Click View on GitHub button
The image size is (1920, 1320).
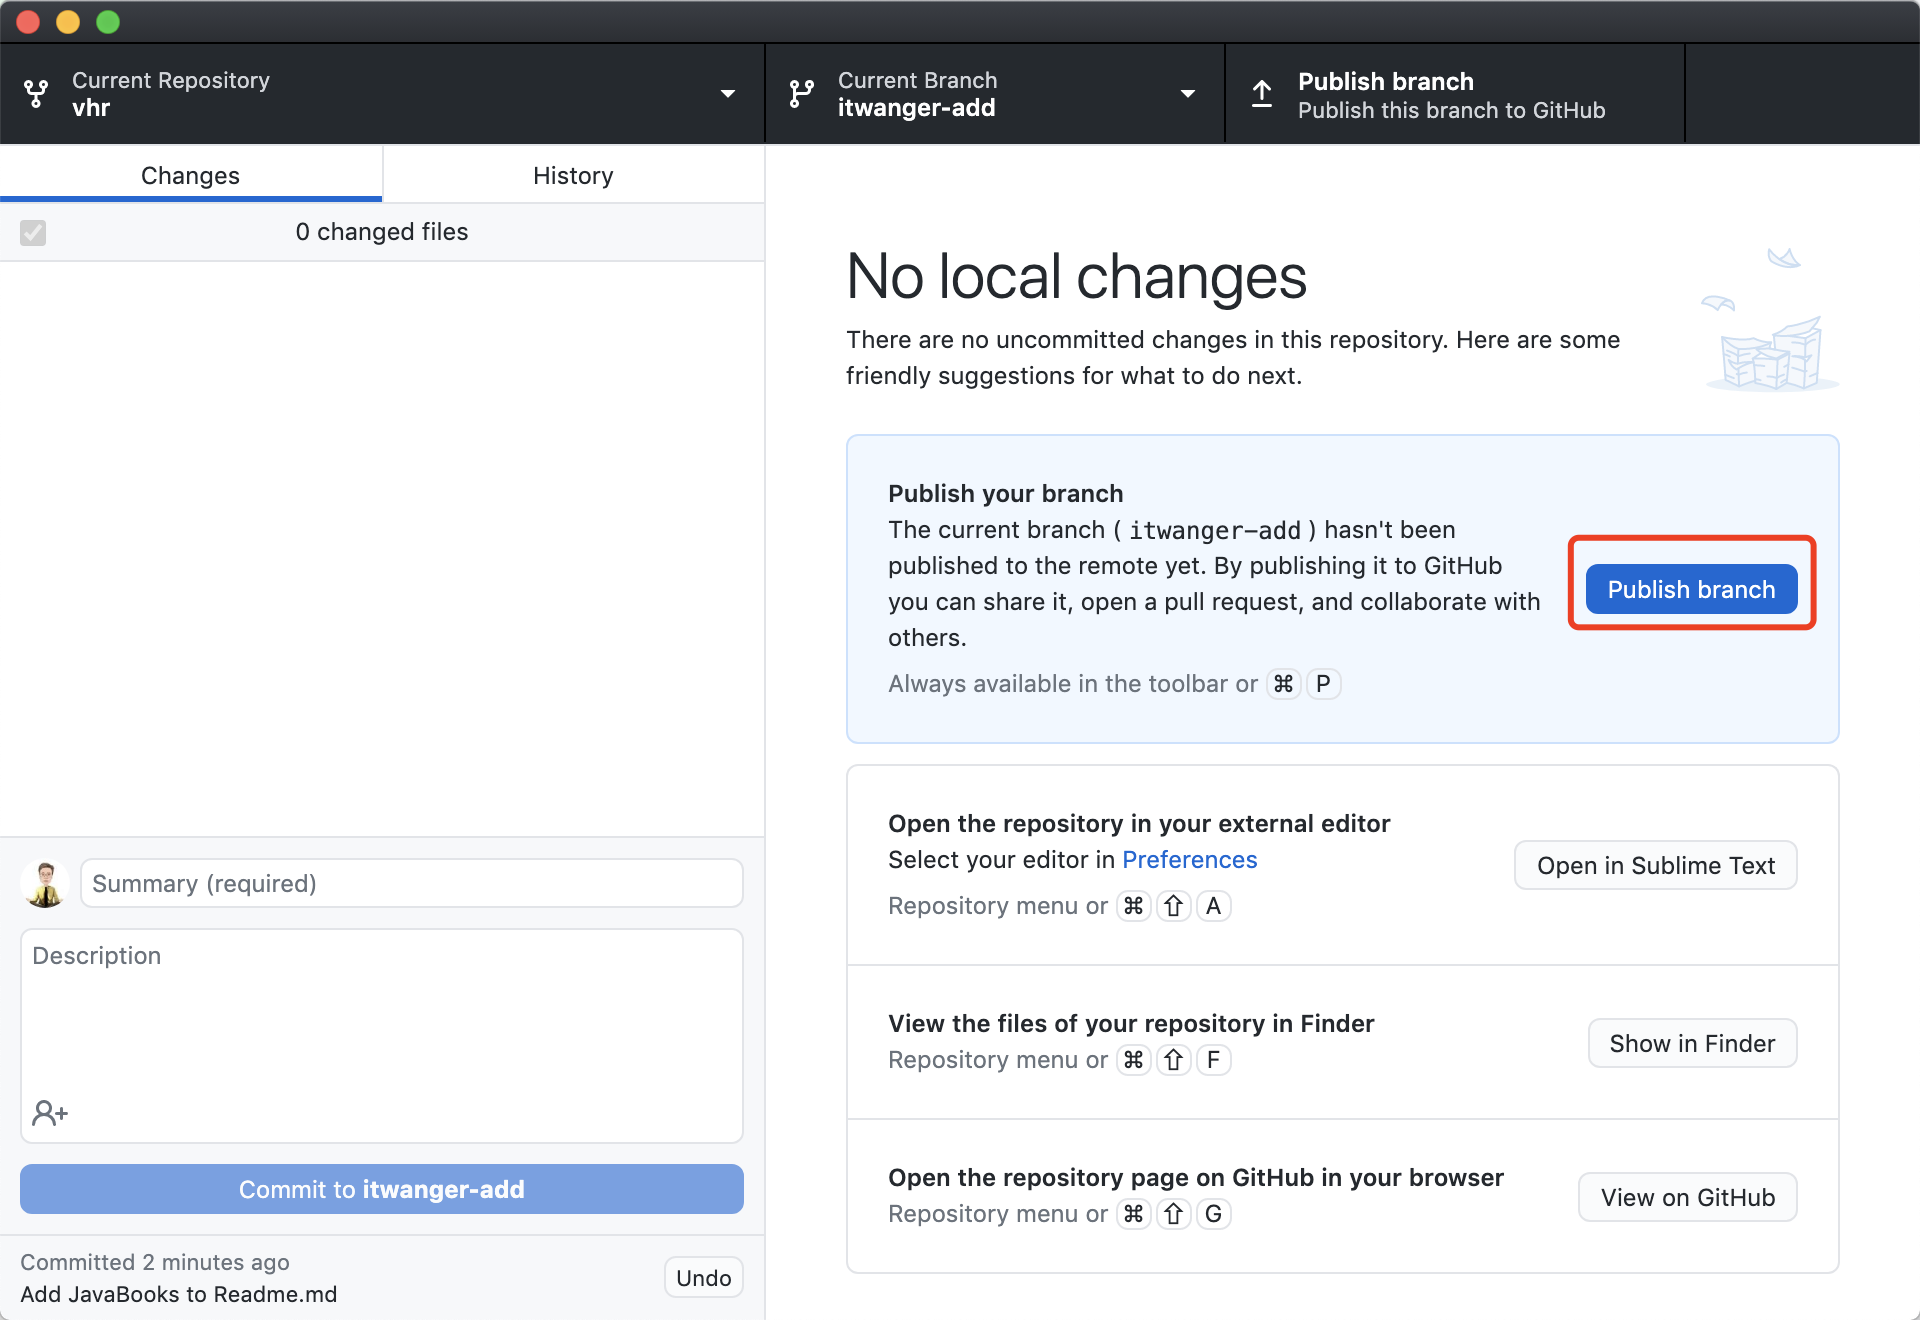[1687, 1197]
